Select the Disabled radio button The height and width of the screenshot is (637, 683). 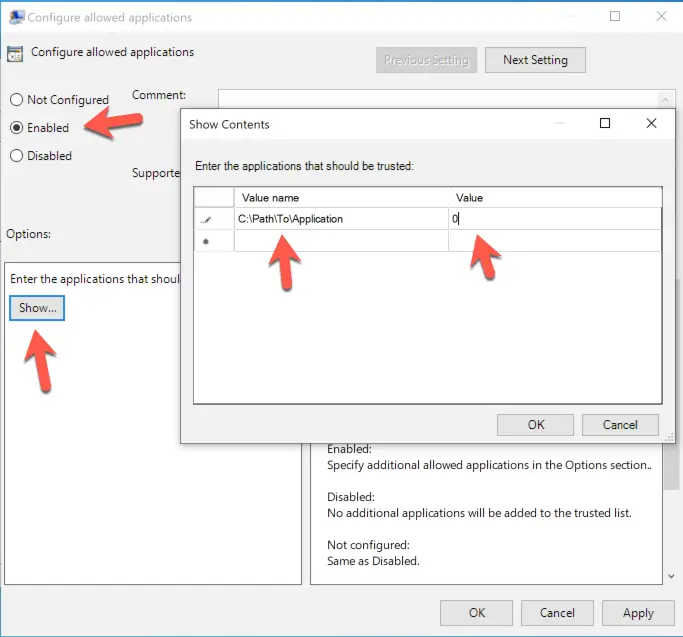click(x=16, y=156)
